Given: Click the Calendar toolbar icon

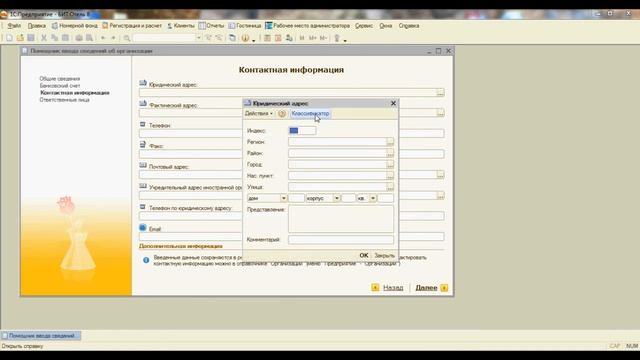Looking at the screenshot, I should coord(278,38).
